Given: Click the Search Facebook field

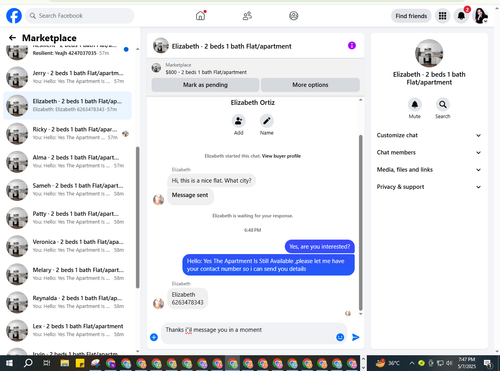Looking at the screenshot, I should 80,16.
